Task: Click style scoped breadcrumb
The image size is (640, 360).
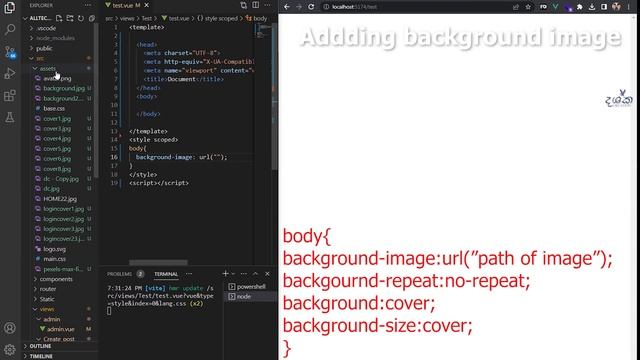Action: point(220,18)
